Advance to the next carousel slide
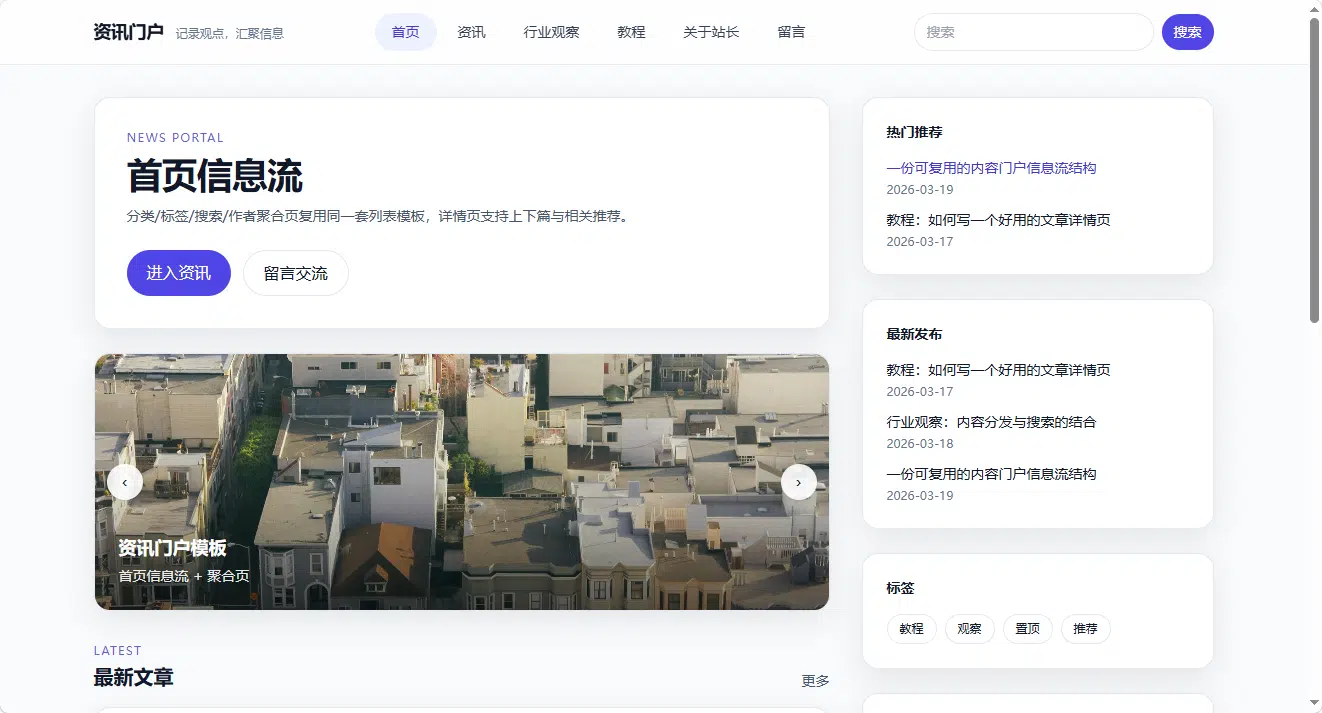This screenshot has height=713, width=1322. [798, 483]
